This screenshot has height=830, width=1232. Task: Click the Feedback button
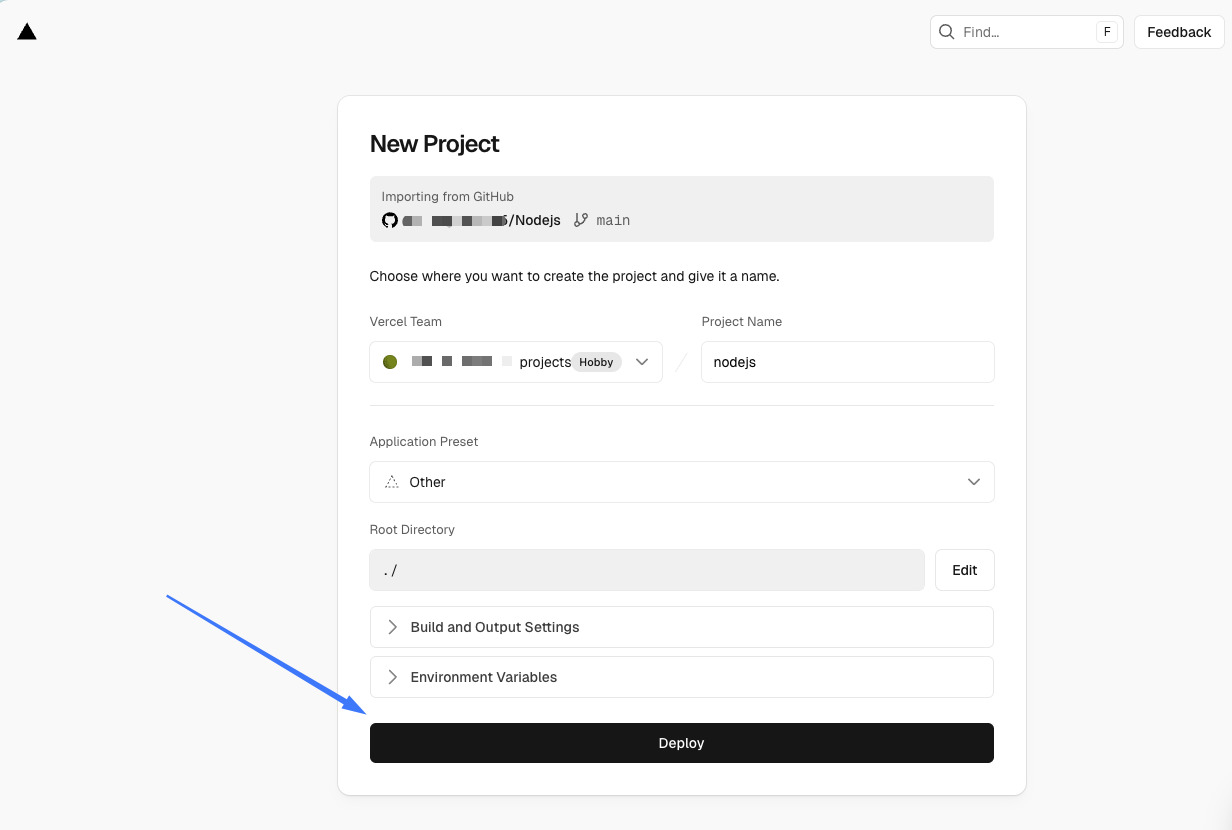[1178, 32]
